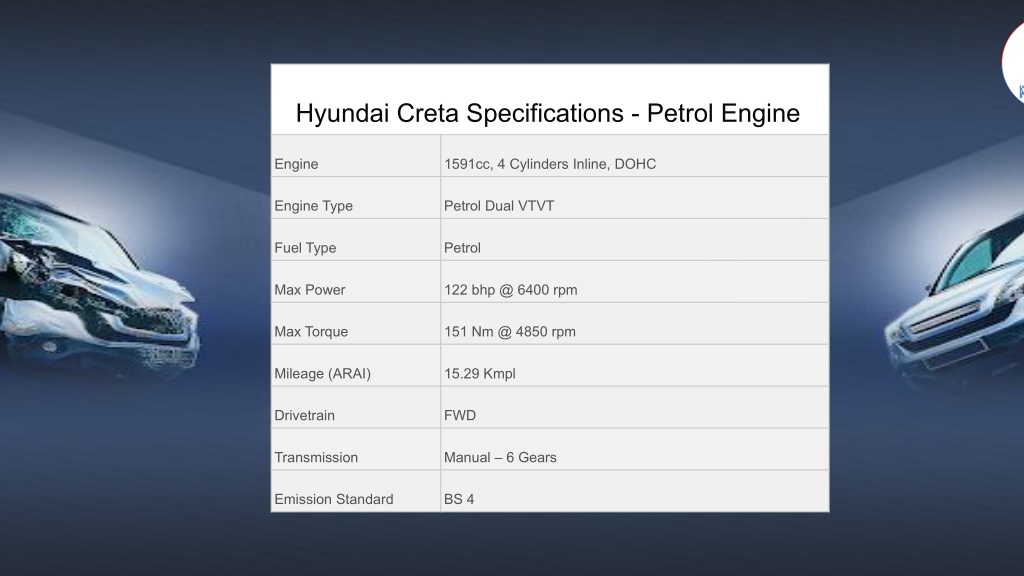Click the Max Power label
Image resolution: width=1024 pixels, height=576 pixels.
pos(310,289)
